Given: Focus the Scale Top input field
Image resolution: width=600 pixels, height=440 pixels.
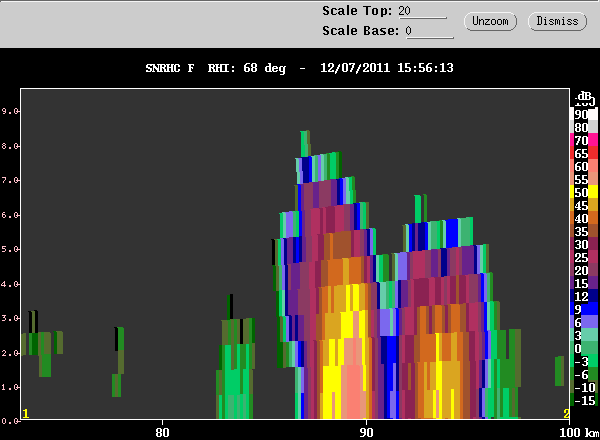Looking at the screenshot, I should (x=422, y=11).
